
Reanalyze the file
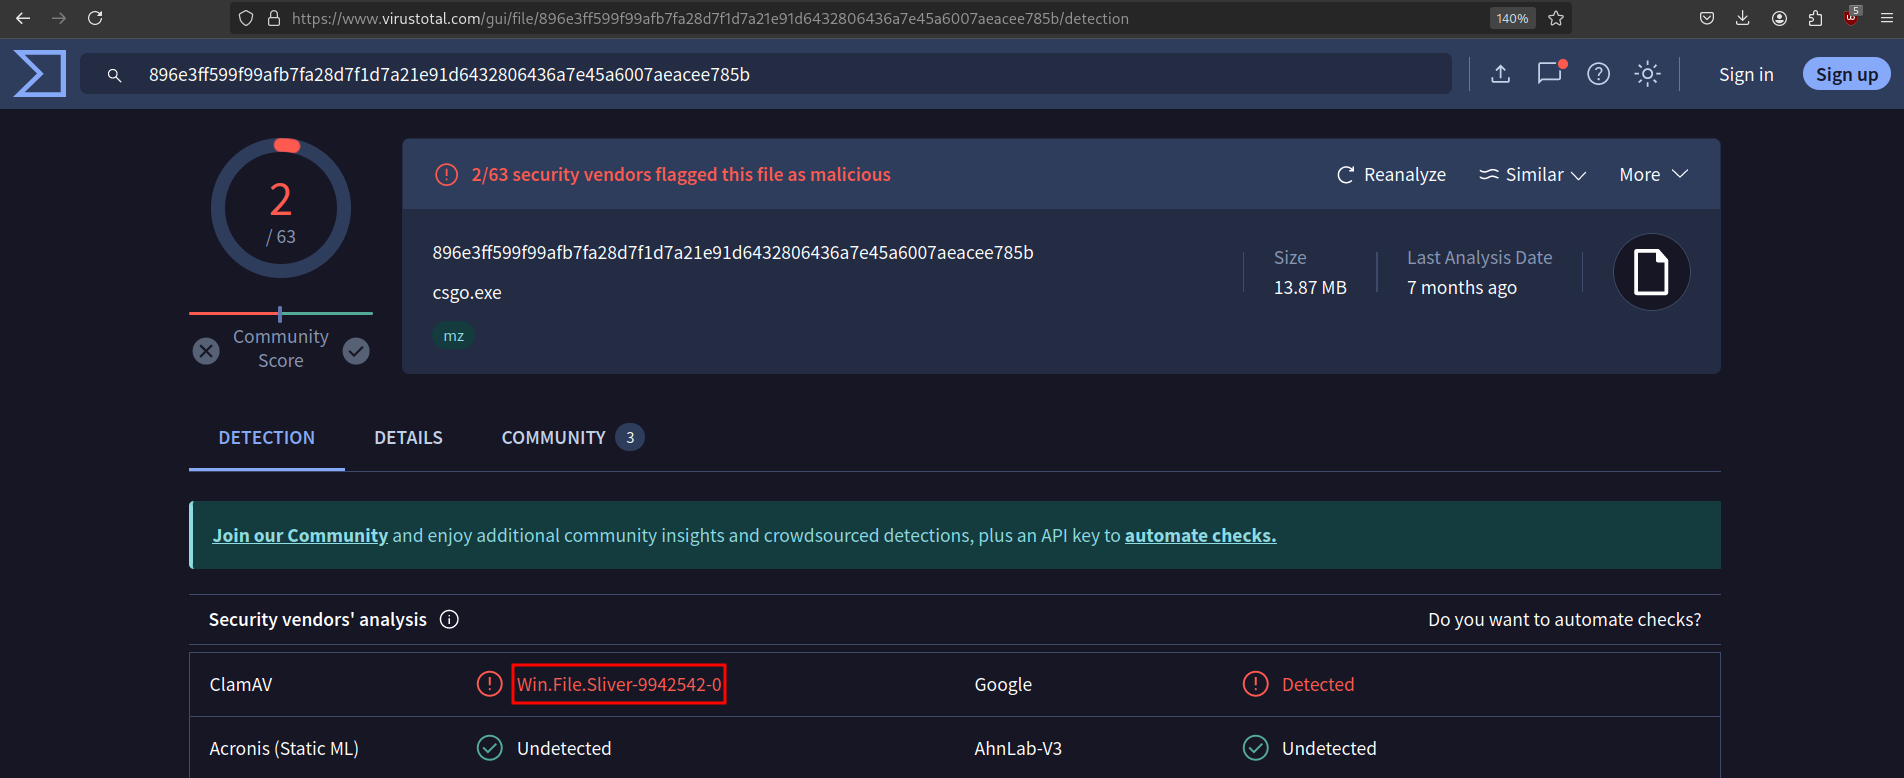[1391, 174]
